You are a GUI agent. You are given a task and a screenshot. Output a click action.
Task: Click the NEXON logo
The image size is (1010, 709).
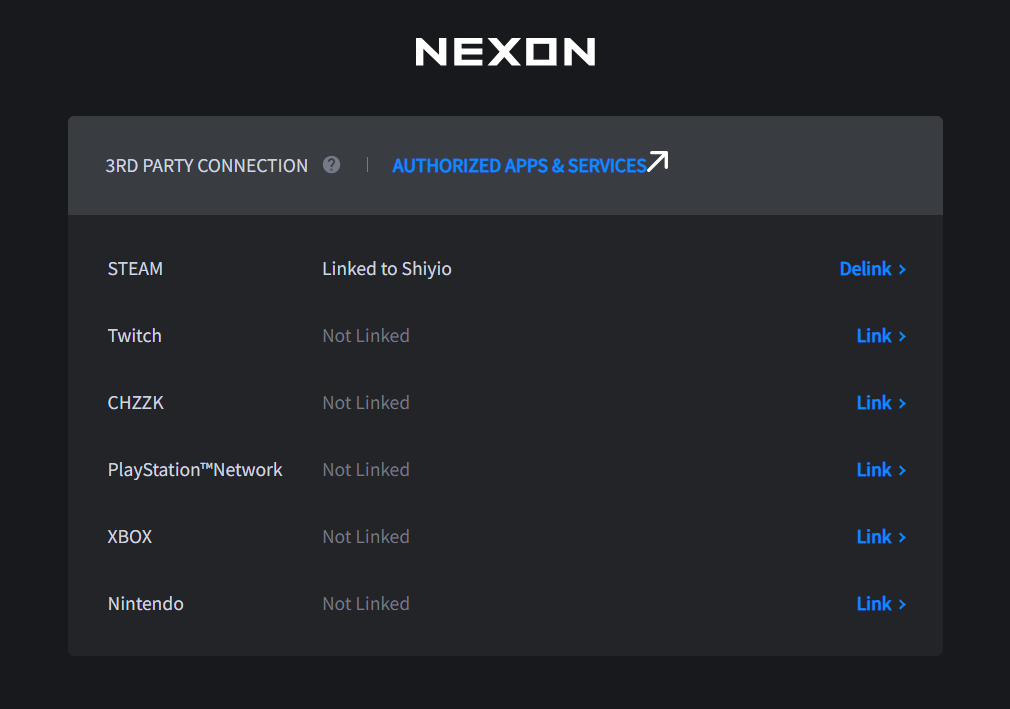[505, 52]
